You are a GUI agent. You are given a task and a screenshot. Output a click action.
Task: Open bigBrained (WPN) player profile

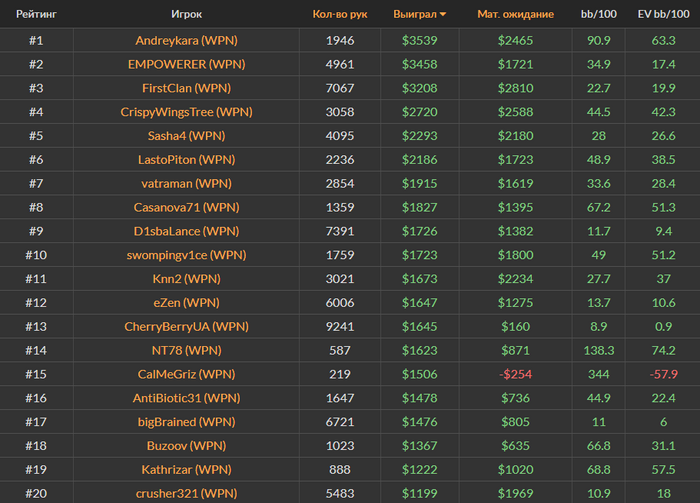(x=186, y=422)
